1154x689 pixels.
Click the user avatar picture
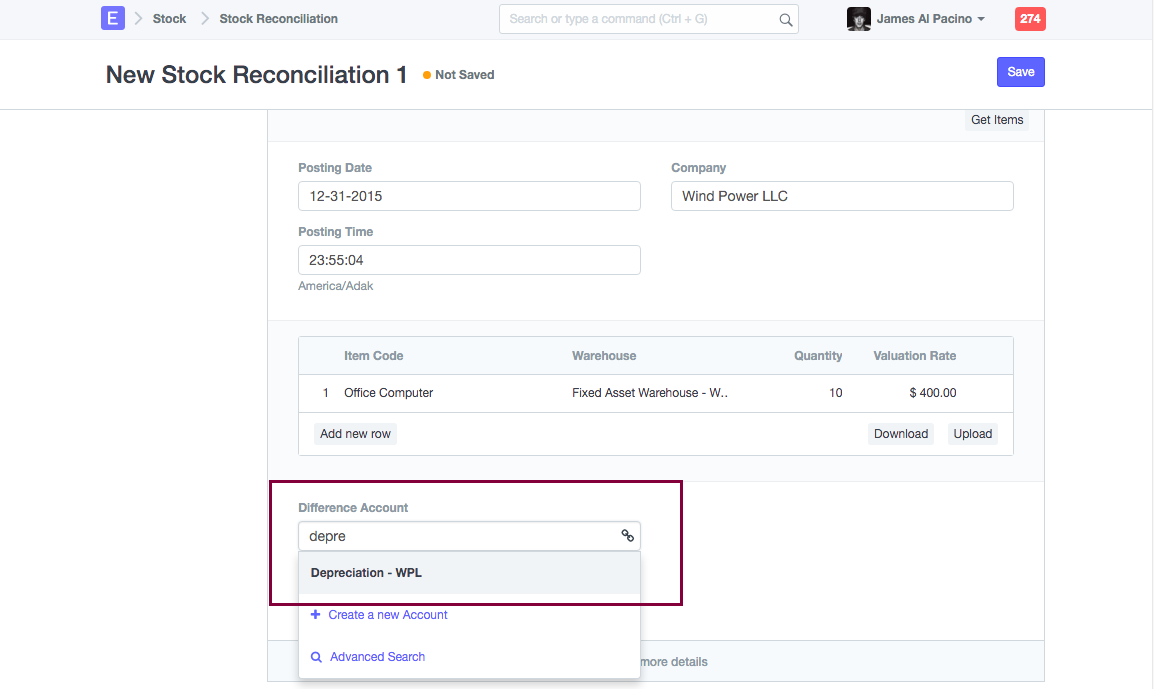point(858,19)
